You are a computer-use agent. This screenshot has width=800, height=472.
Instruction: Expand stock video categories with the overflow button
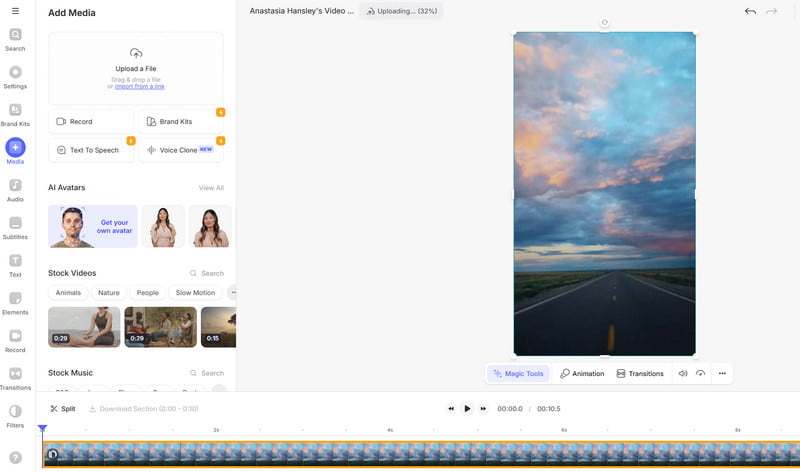233,293
